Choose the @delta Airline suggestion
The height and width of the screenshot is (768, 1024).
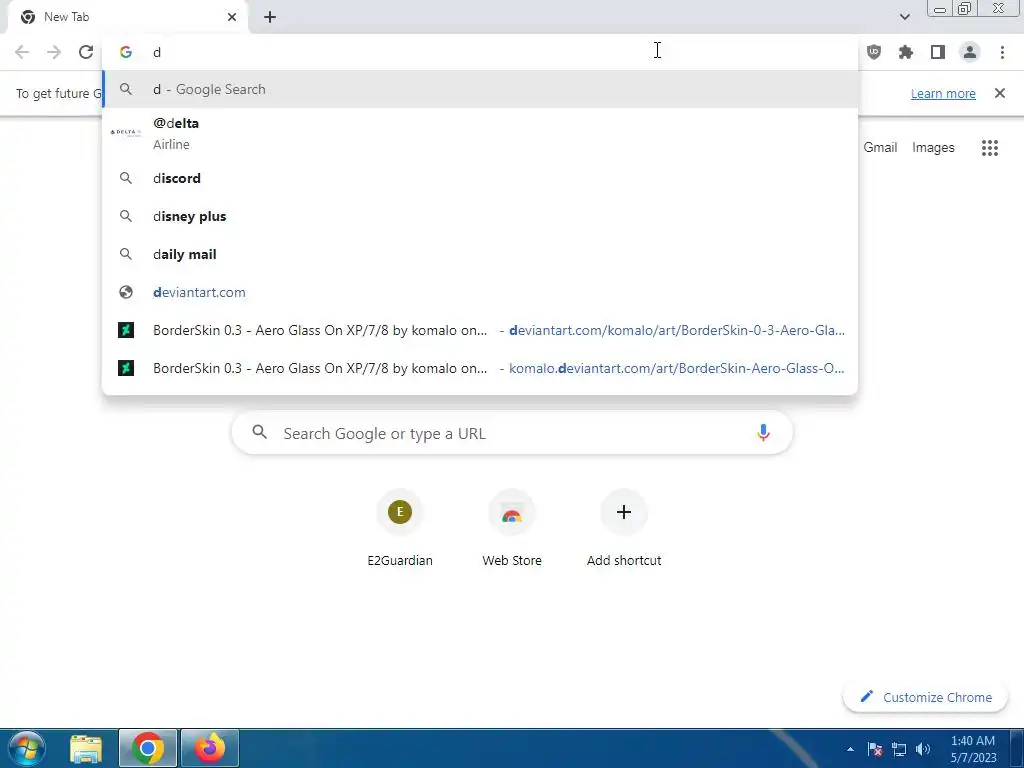tap(480, 133)
